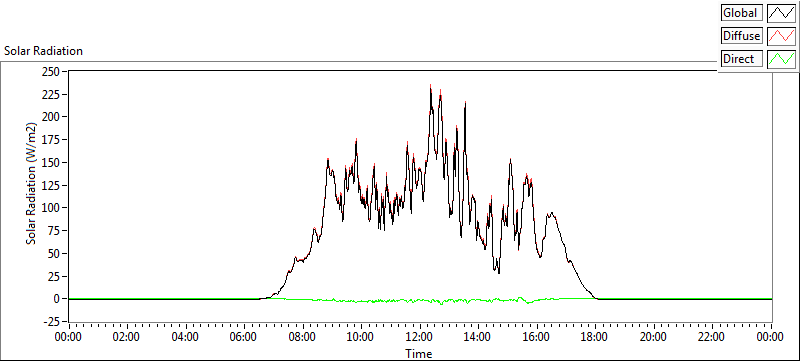This screenshot has width=800, height=361.
Task: Click the 125 y-axis value
Action: (51, 185)
